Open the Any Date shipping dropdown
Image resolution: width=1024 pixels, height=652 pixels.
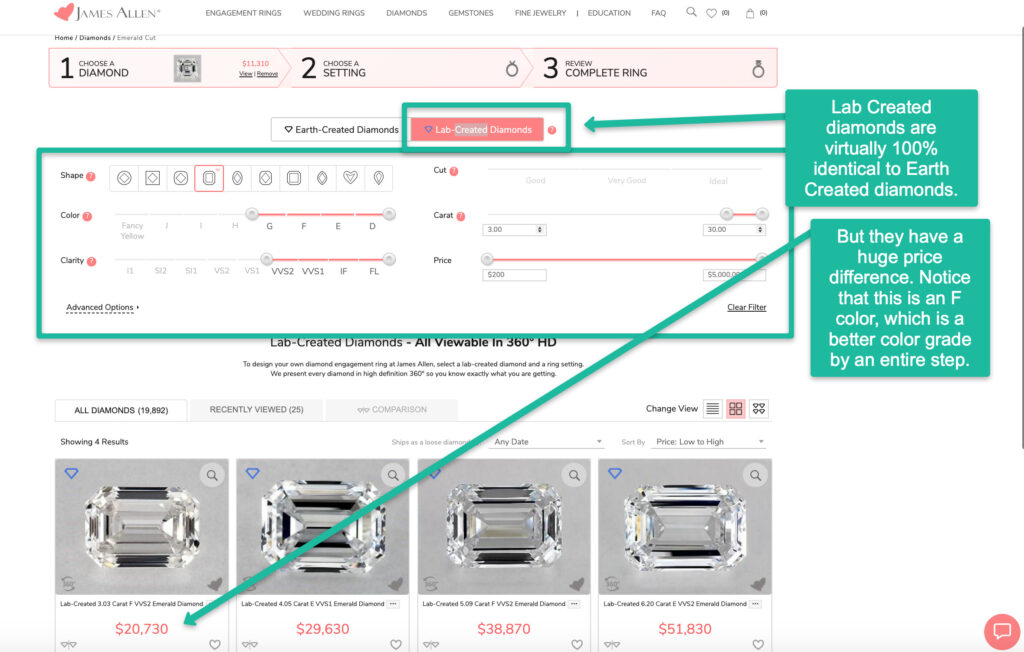coord(548,441)
